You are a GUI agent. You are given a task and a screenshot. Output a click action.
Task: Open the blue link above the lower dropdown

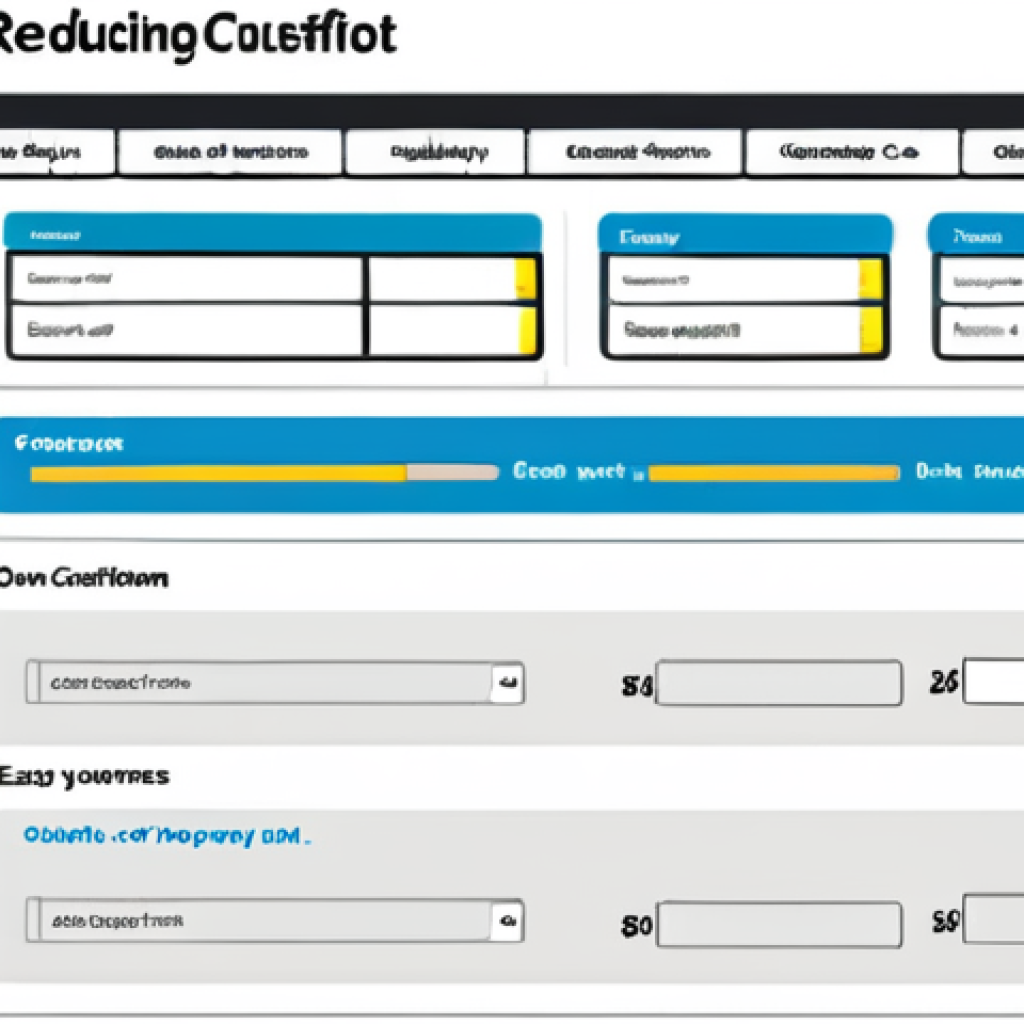coord(167,835)
